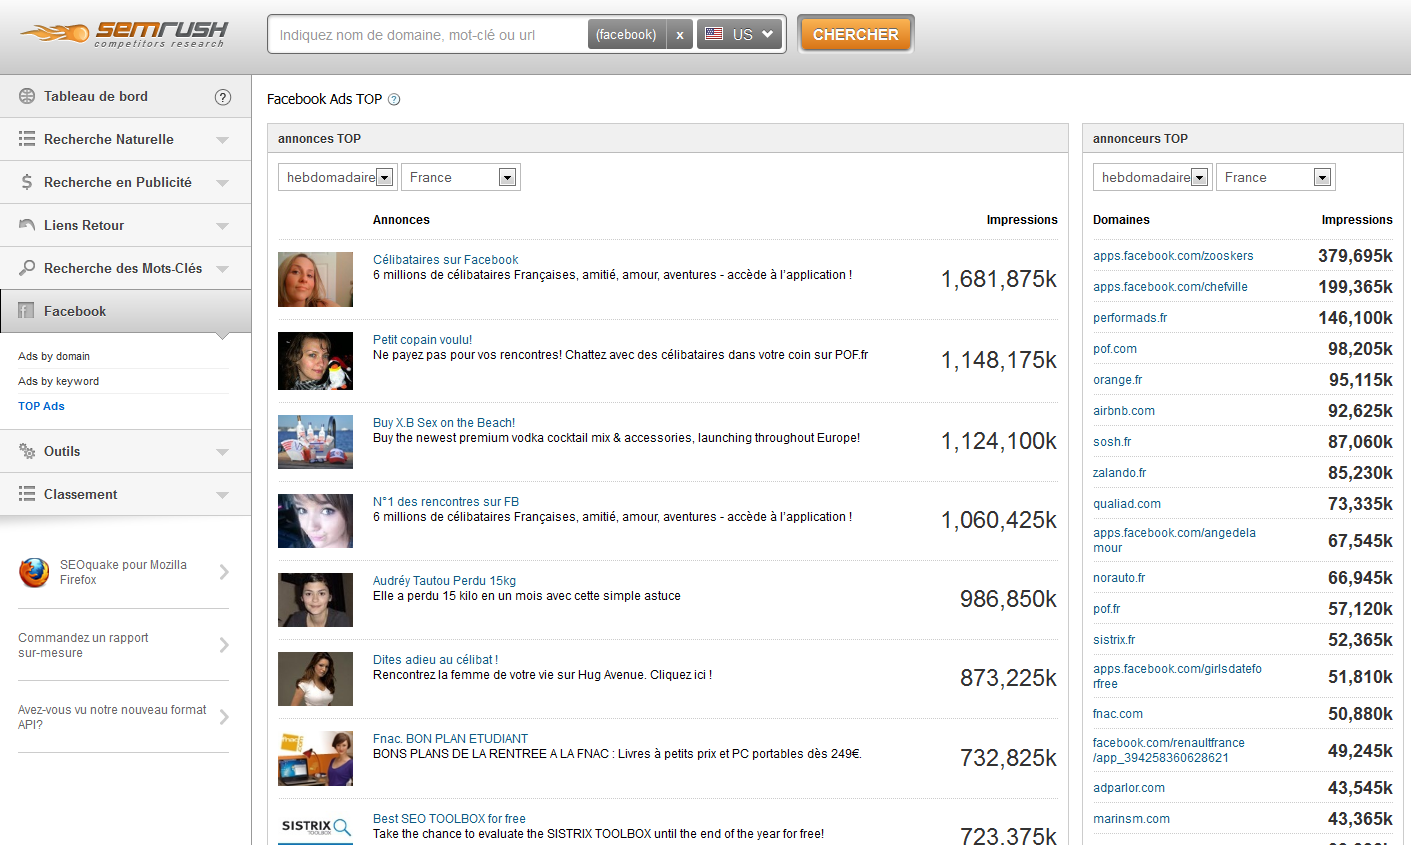Open the US country database dropdown
Viewport: 1411px width, 845px height.
(740, 35)
